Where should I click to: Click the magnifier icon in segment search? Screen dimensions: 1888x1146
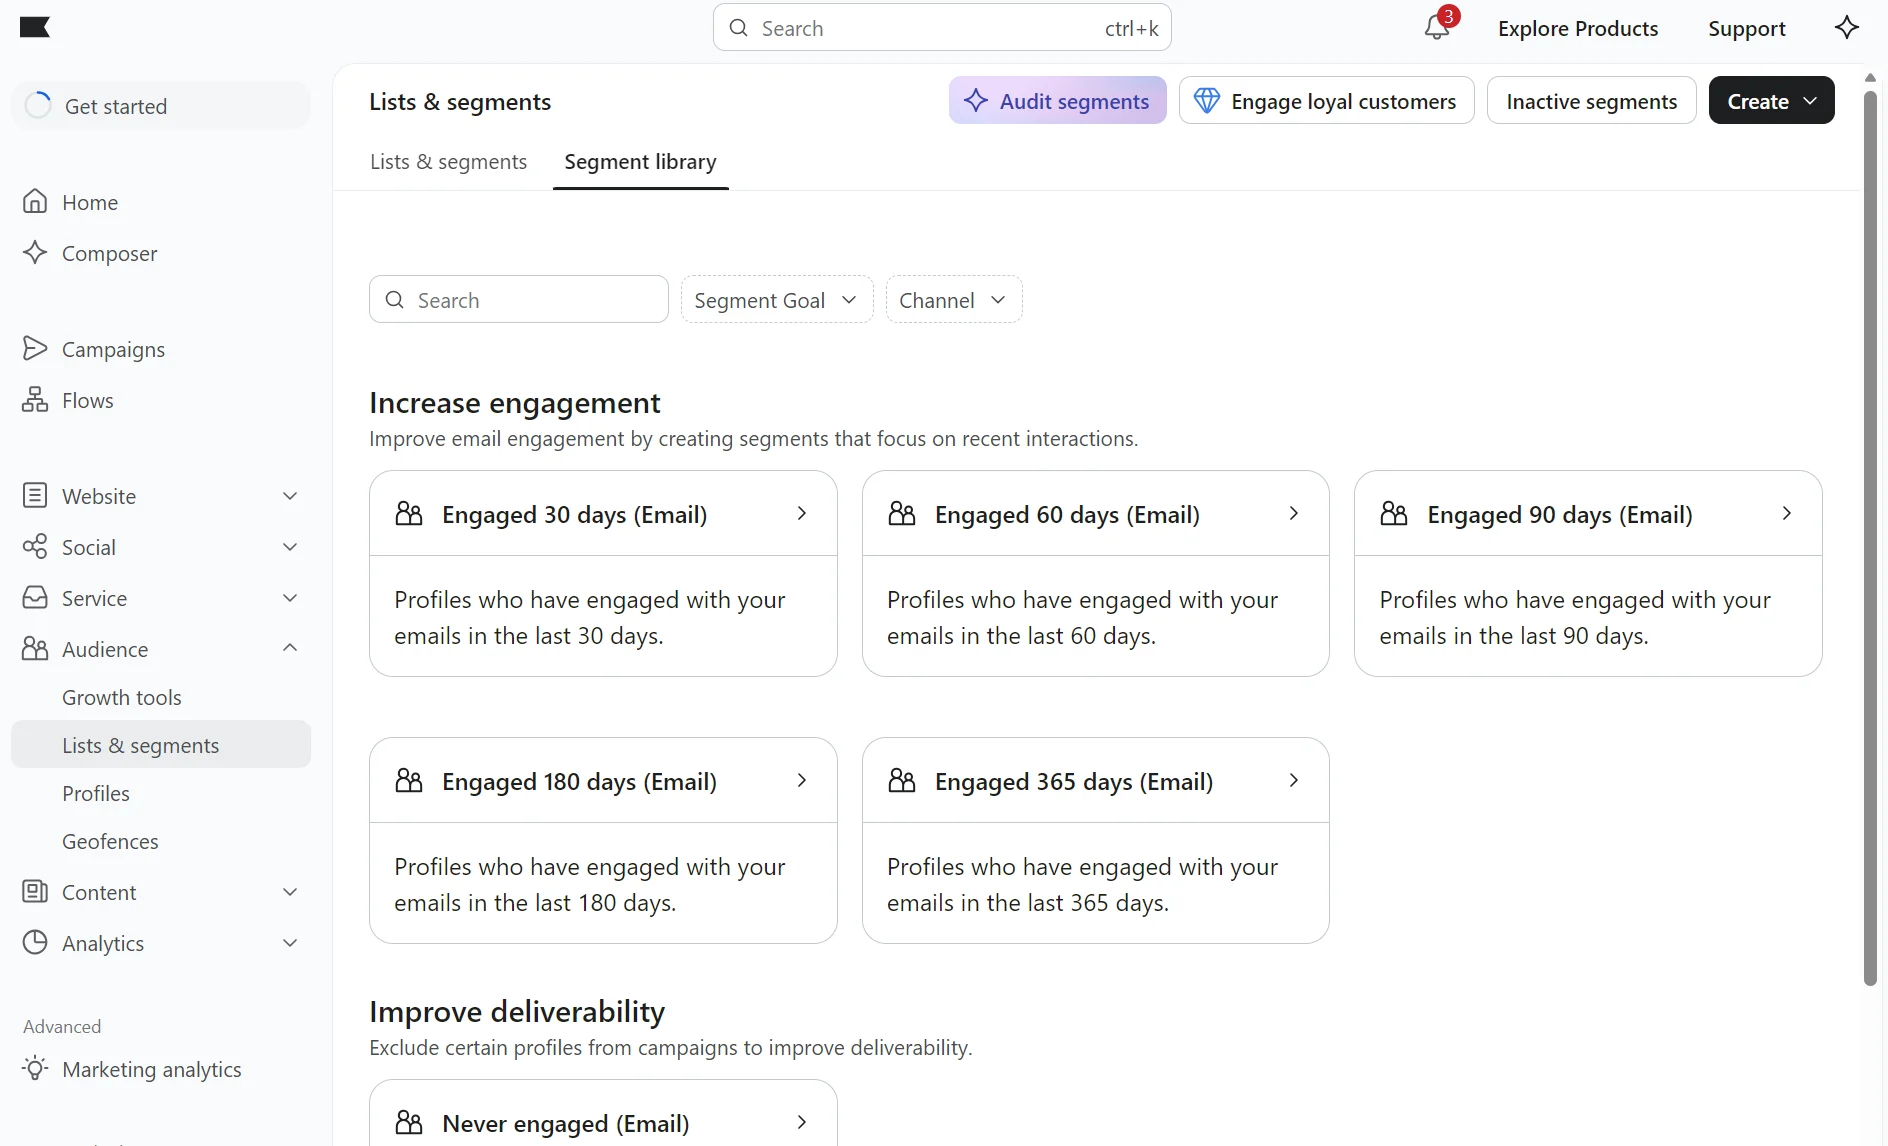click(395, 300)
